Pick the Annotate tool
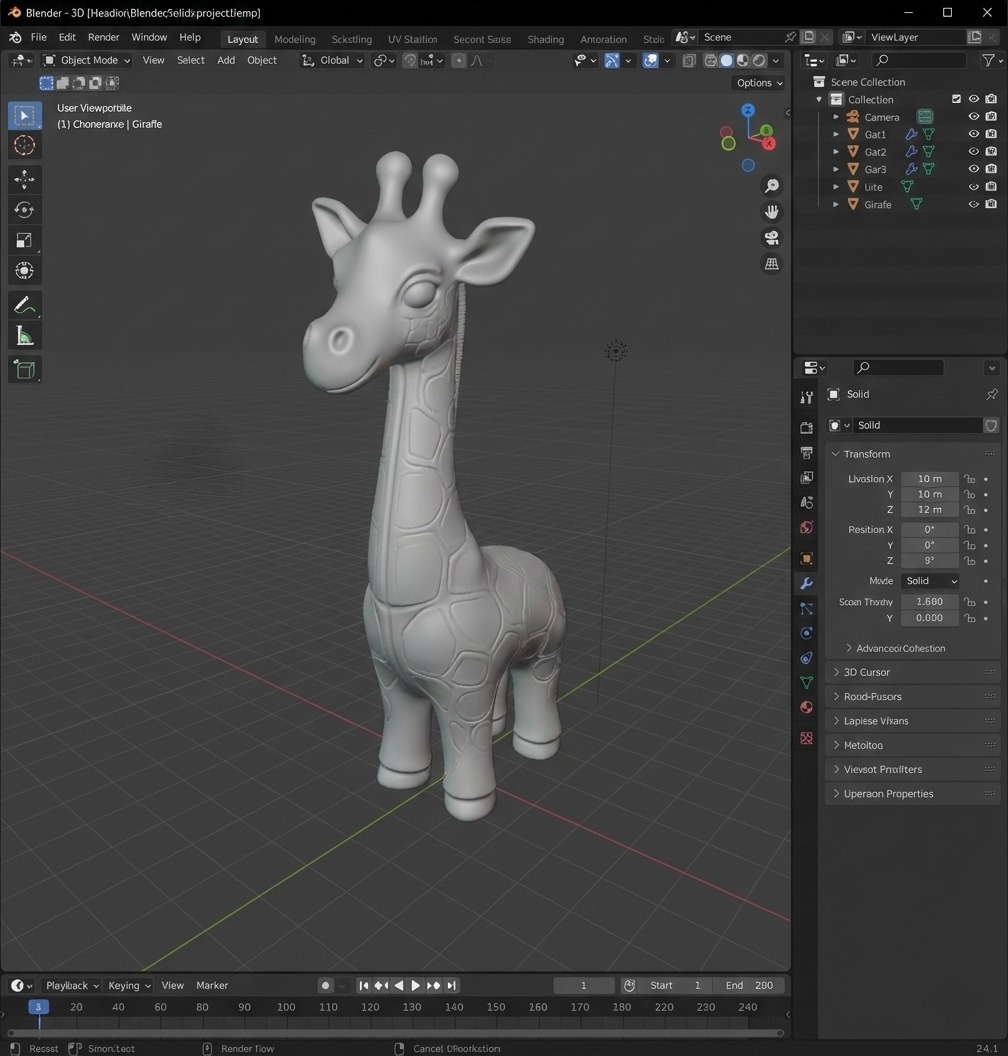 (24, 305)
